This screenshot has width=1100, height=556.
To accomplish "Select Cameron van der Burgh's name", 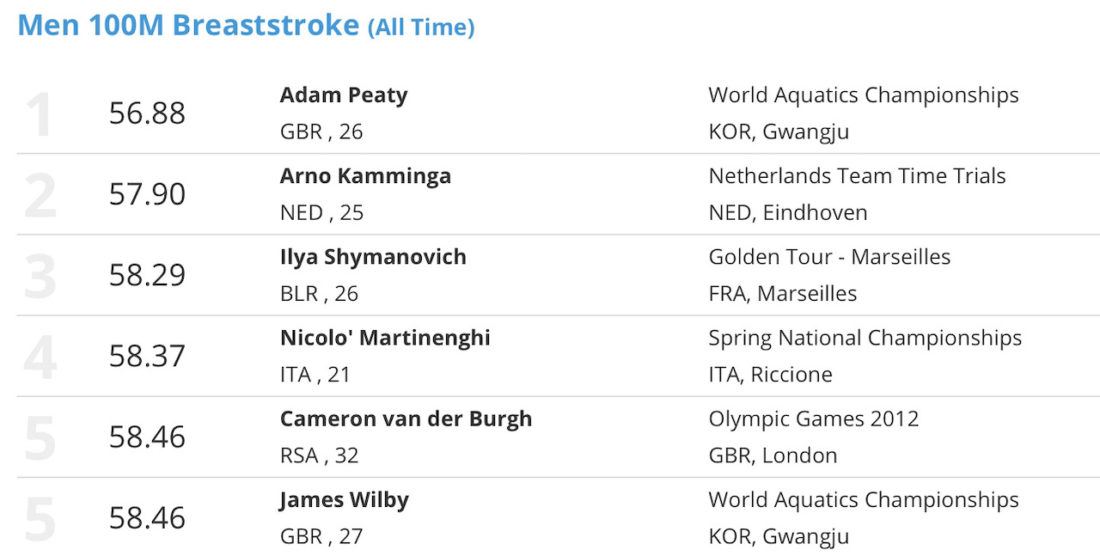I will point(405,419).
